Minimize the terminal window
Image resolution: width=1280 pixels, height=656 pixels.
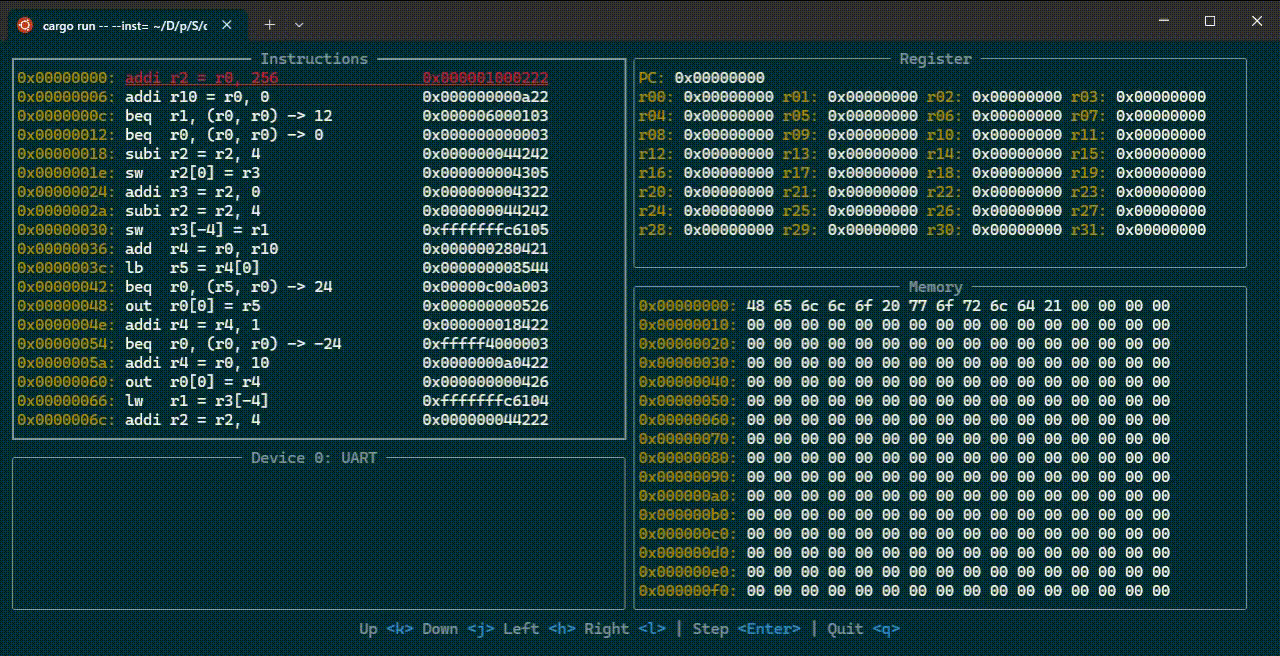tap(1164, 21)
